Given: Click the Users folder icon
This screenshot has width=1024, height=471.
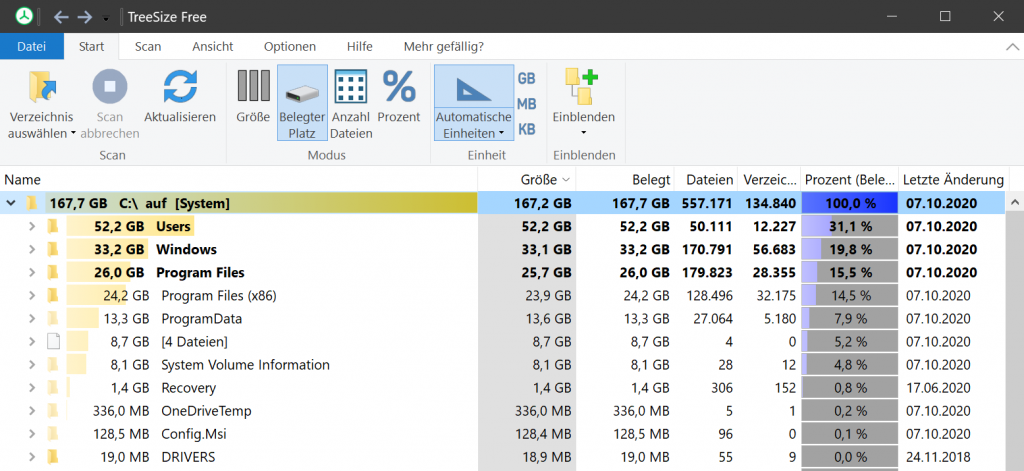Looking at the screenshot, I should pos(53,227).
